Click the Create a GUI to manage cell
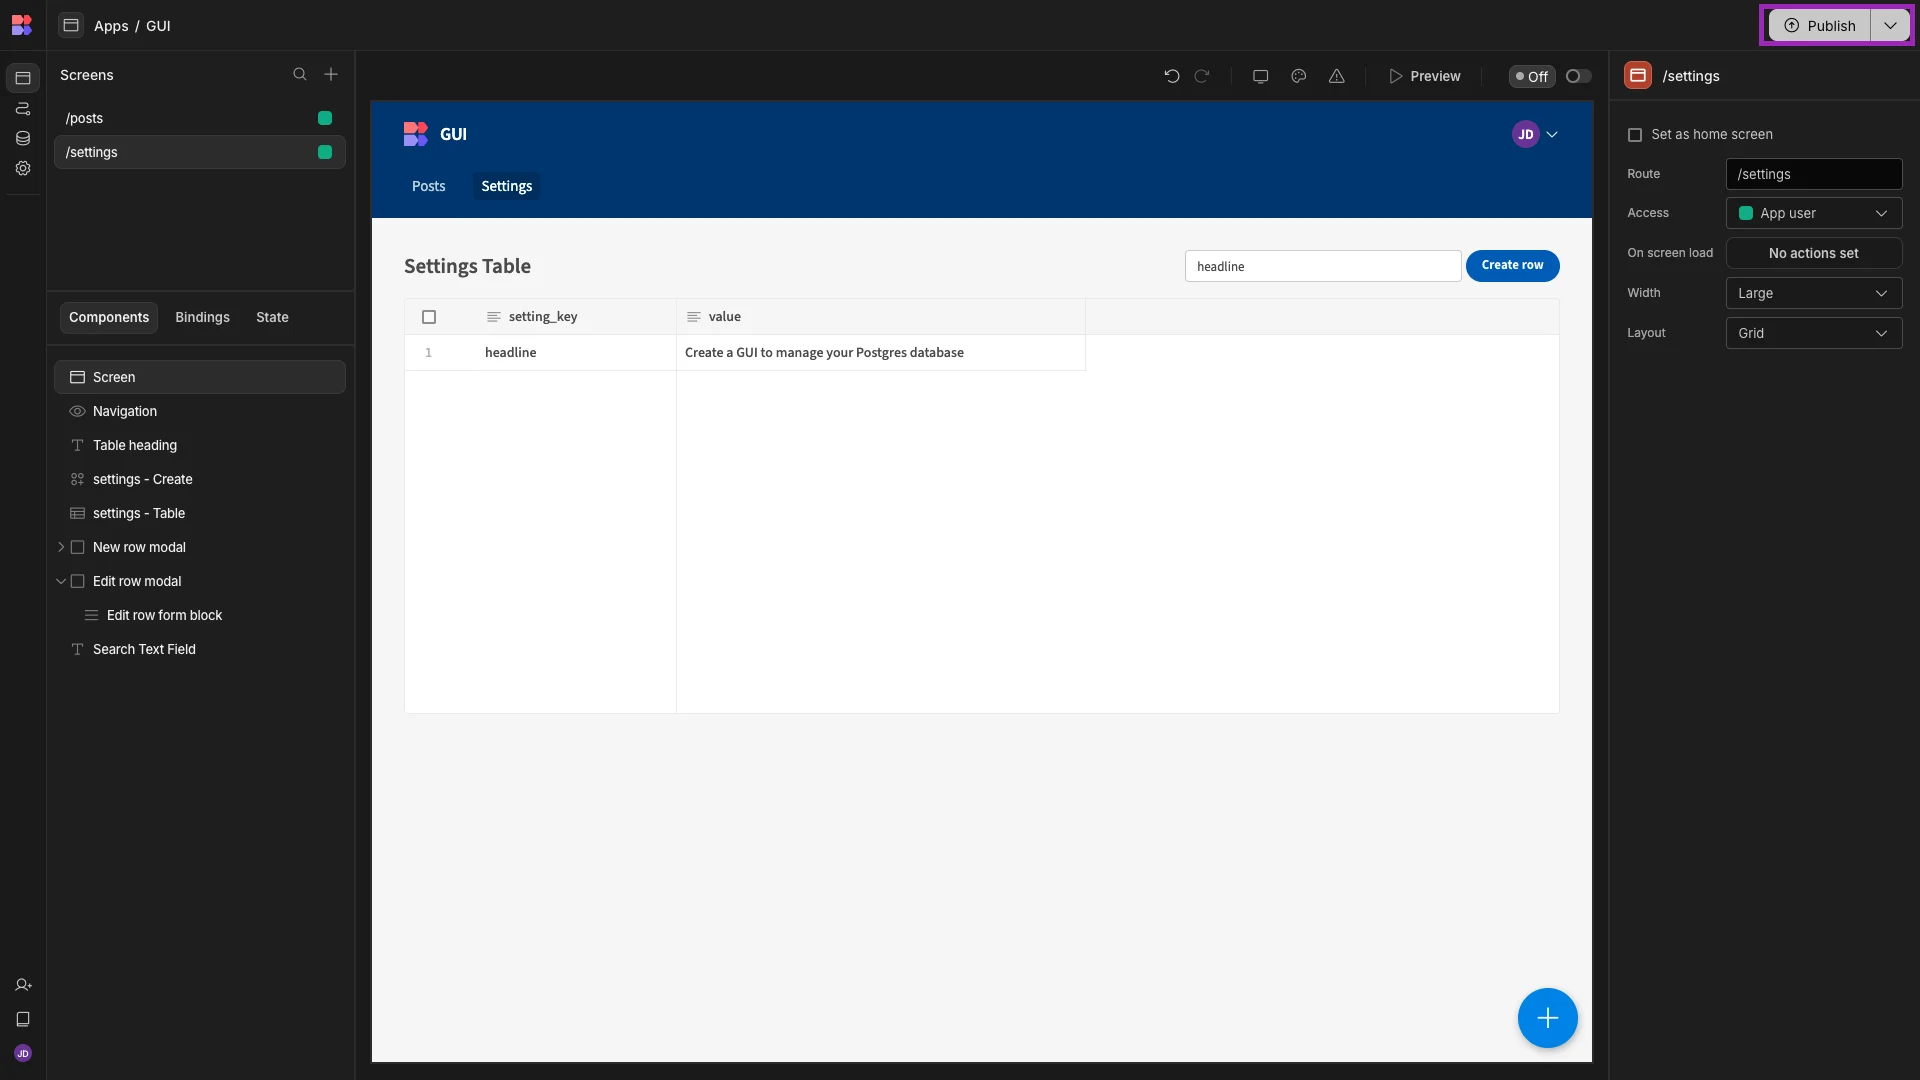The width and height of the screenshot is (1920, 1080). coord(881,353)
